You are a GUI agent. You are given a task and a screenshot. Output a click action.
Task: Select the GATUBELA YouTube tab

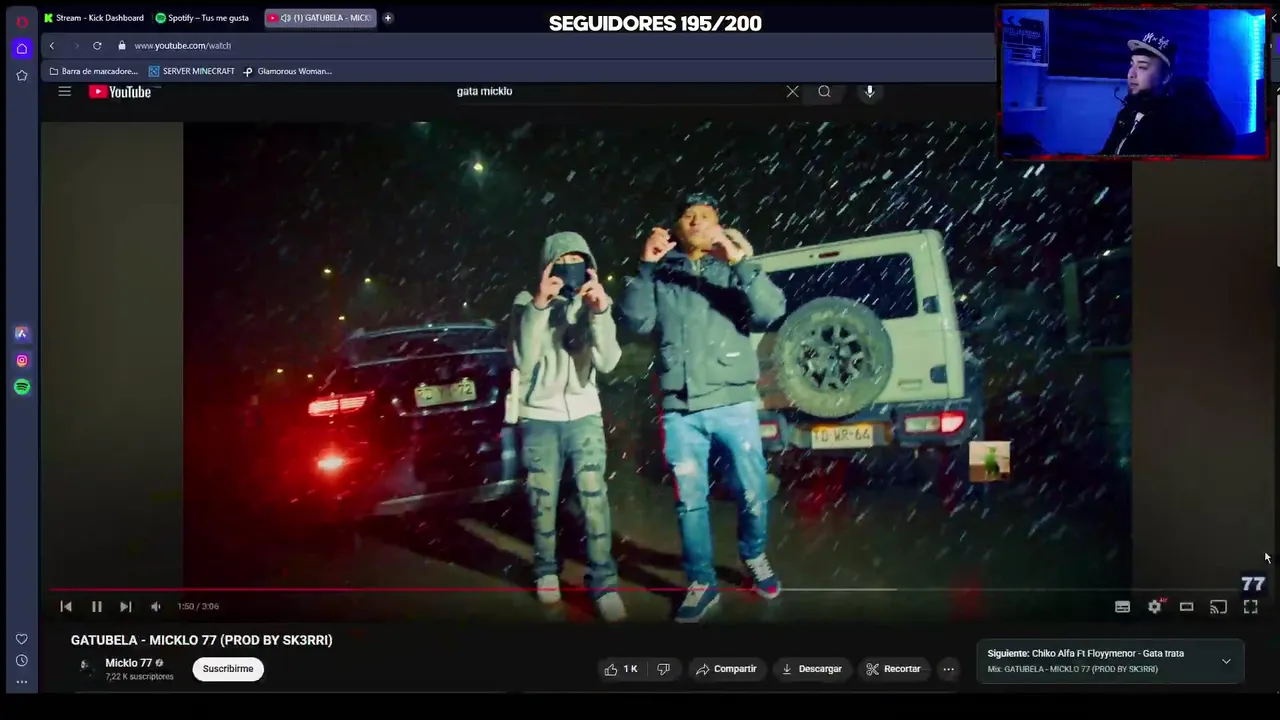(x=320, y=17)
